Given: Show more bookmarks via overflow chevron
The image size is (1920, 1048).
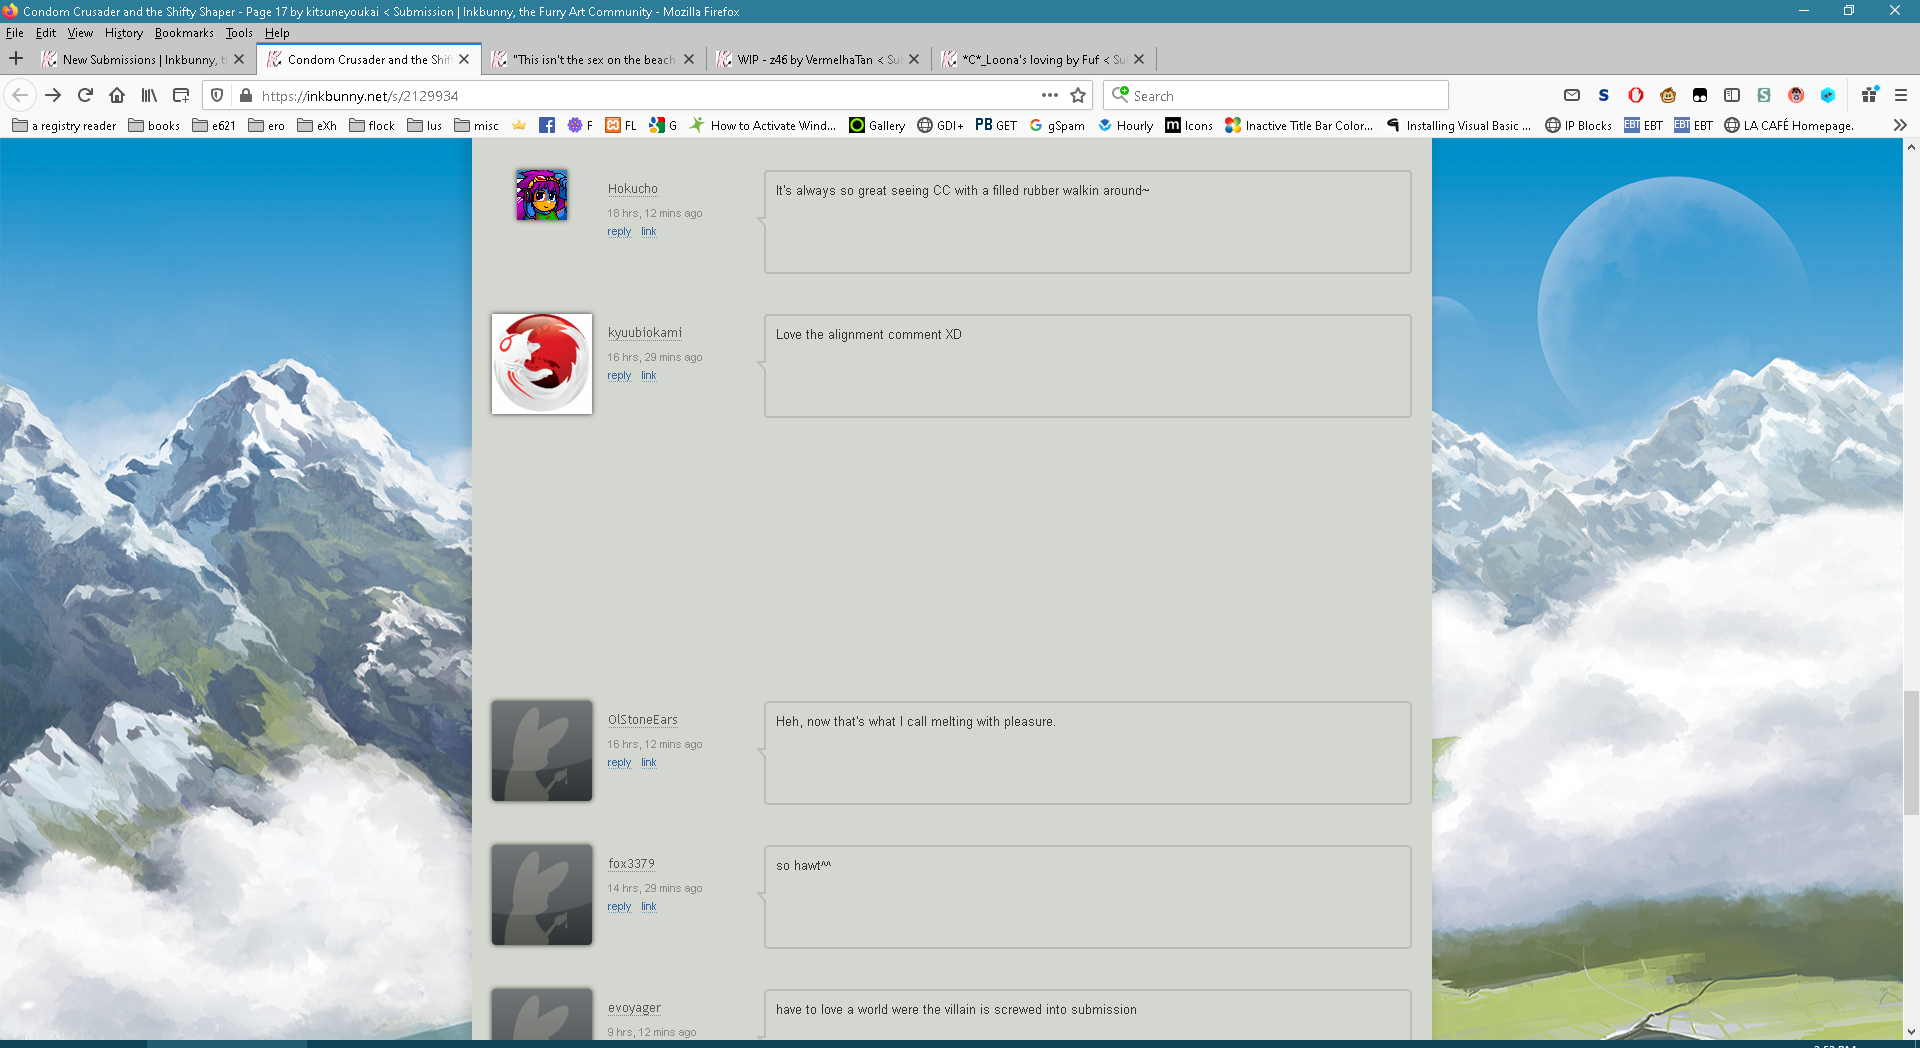Looking at the screenshot, I should pos(1900,125).
